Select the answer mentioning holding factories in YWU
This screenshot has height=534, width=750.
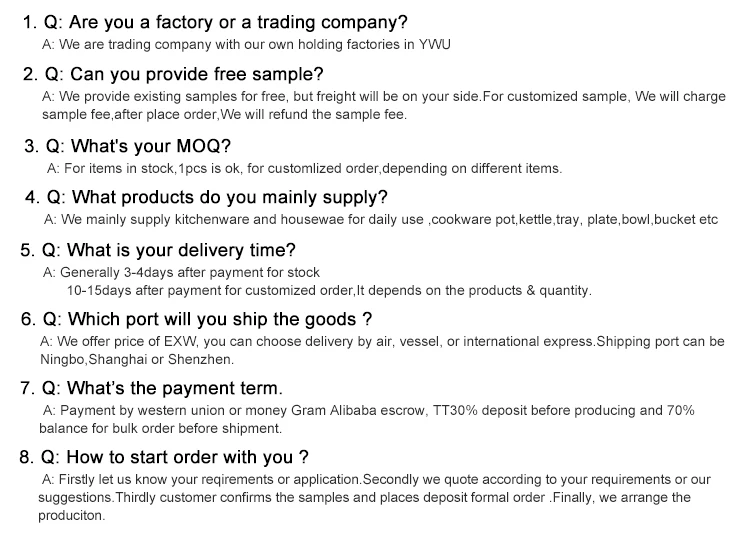click(x=246, y=44)
